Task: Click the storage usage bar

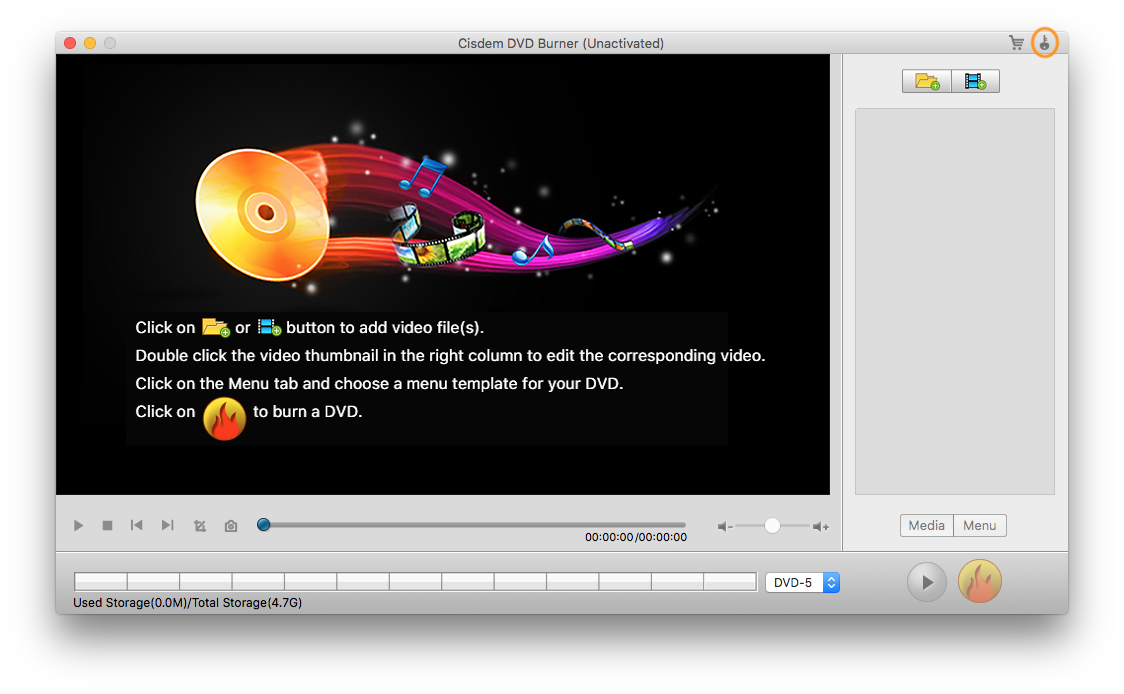Action: click(x=415, y=581)
